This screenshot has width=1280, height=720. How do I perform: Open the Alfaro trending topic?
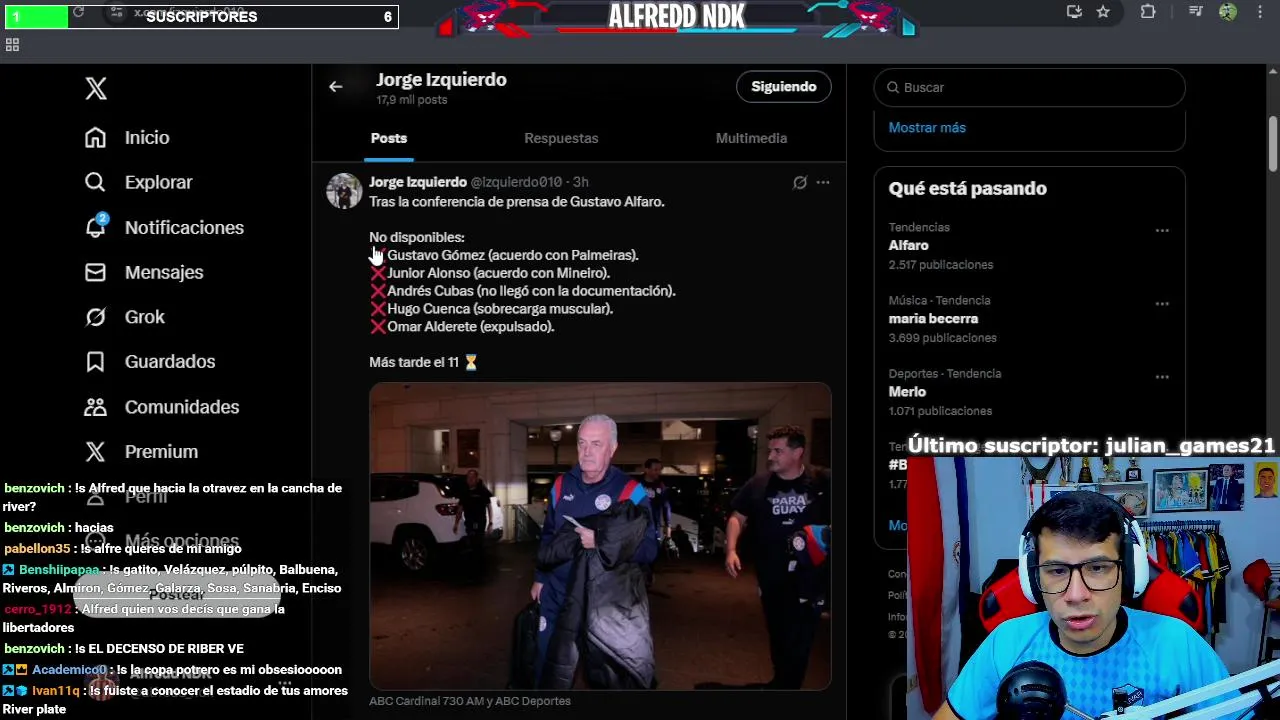909,245
